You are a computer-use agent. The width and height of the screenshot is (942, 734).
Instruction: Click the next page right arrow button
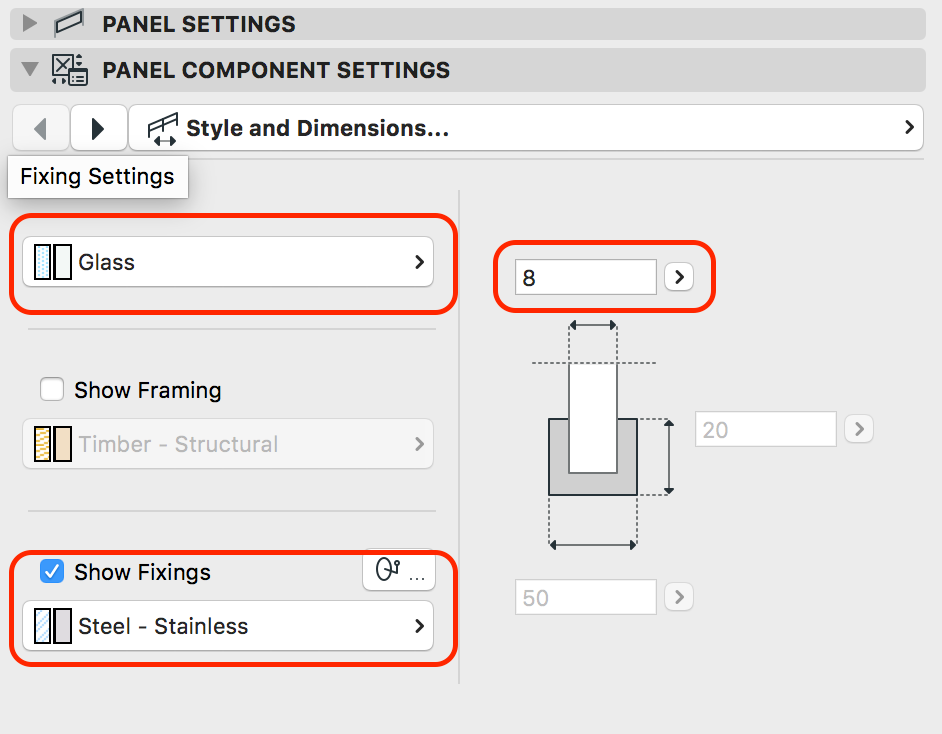(x=98, y=128)
